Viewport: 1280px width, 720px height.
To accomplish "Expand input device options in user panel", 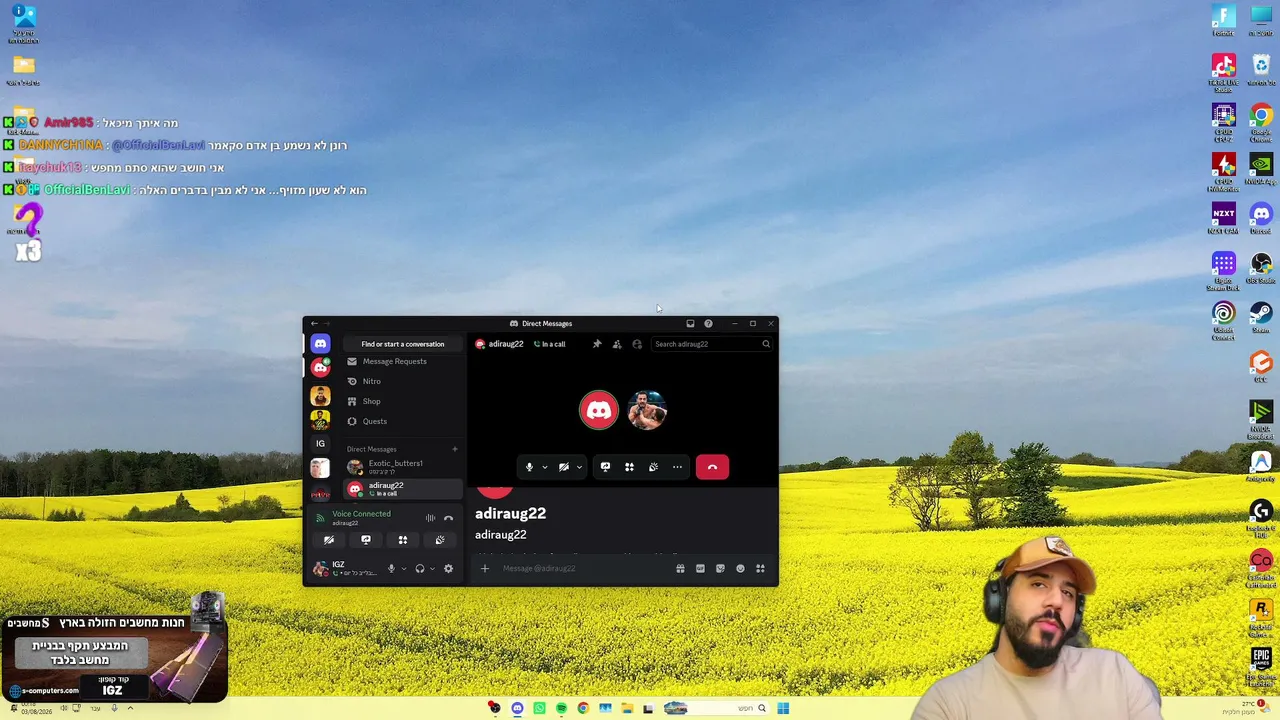I will click(x=404, y=569).
